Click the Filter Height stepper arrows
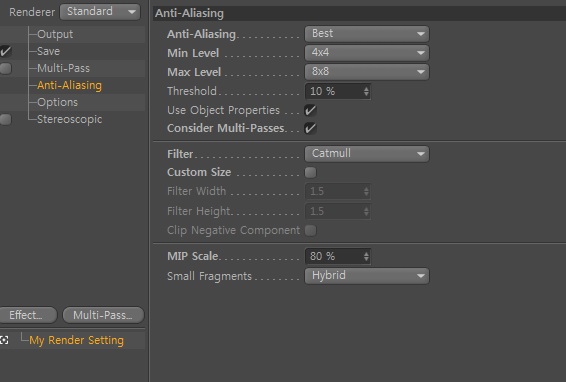 click(366, 211)
